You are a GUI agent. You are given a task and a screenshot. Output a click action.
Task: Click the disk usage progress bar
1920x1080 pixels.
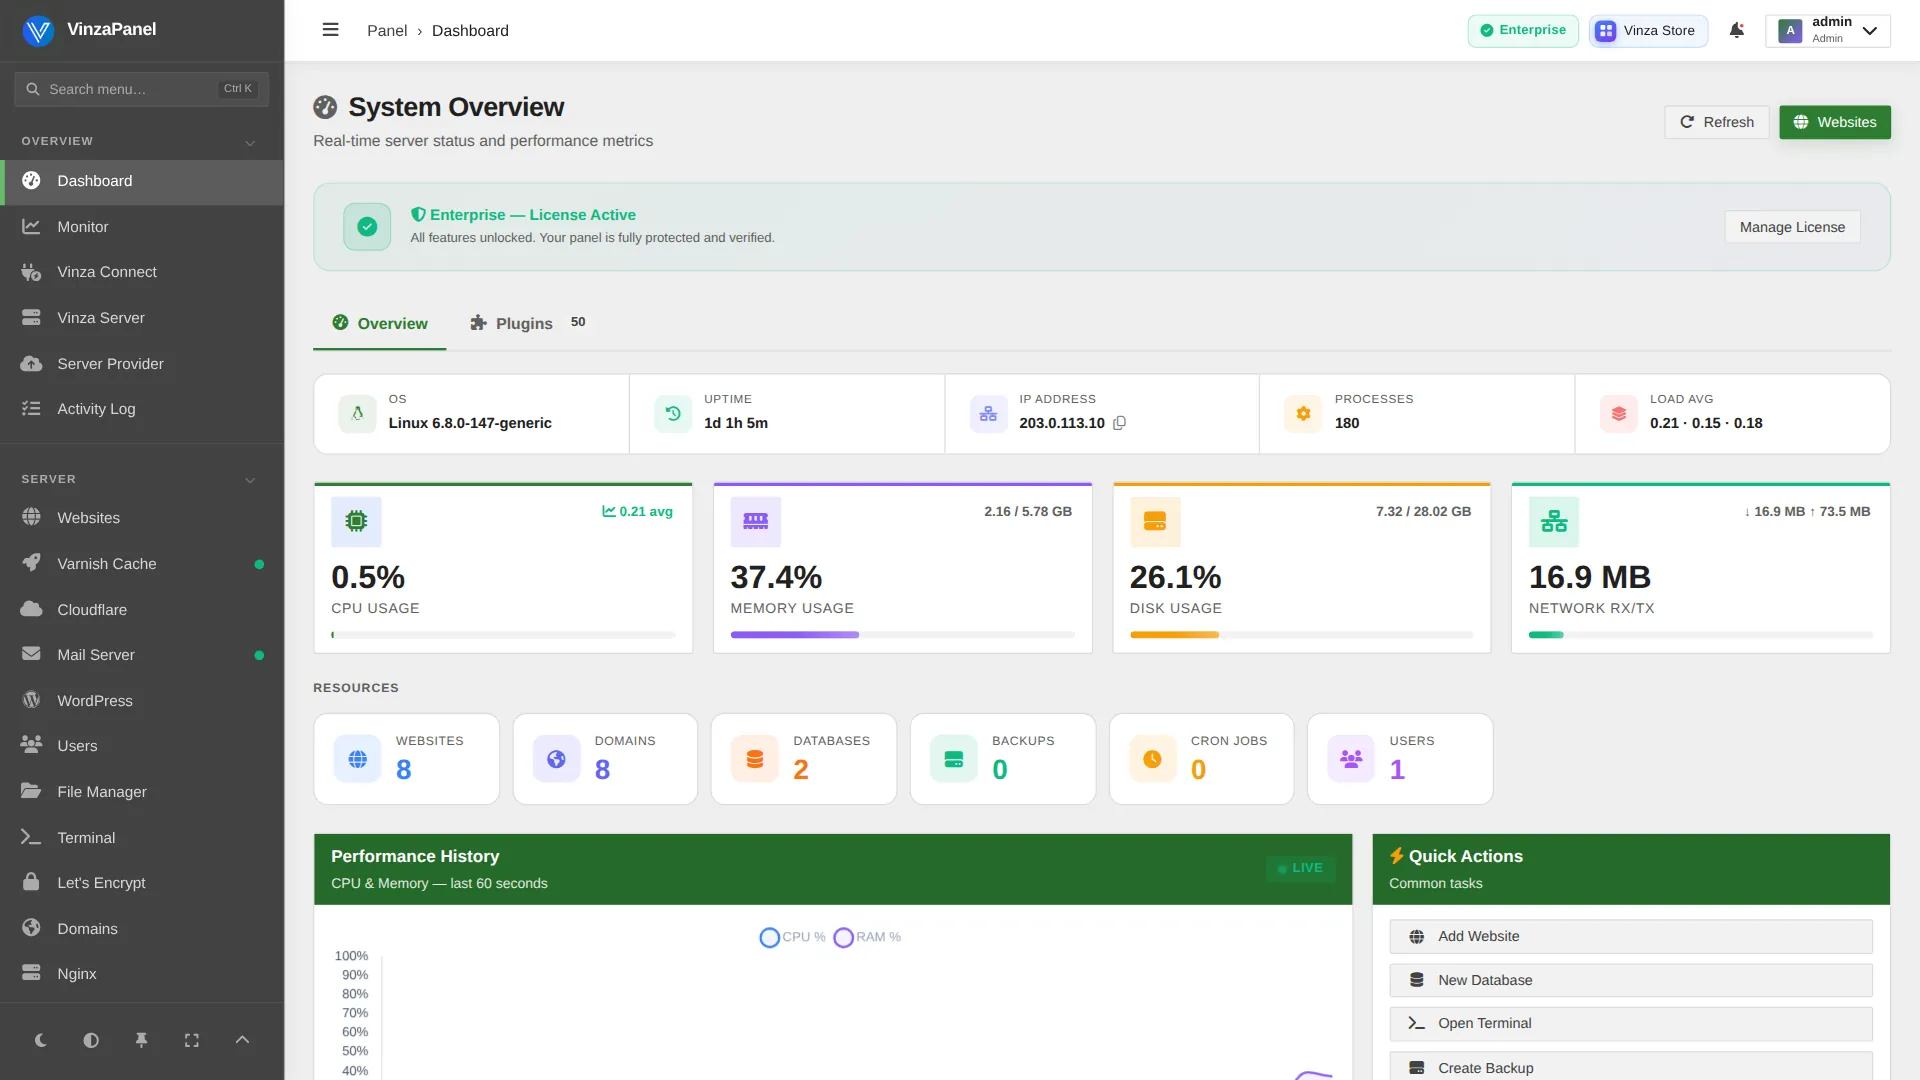1301,635
